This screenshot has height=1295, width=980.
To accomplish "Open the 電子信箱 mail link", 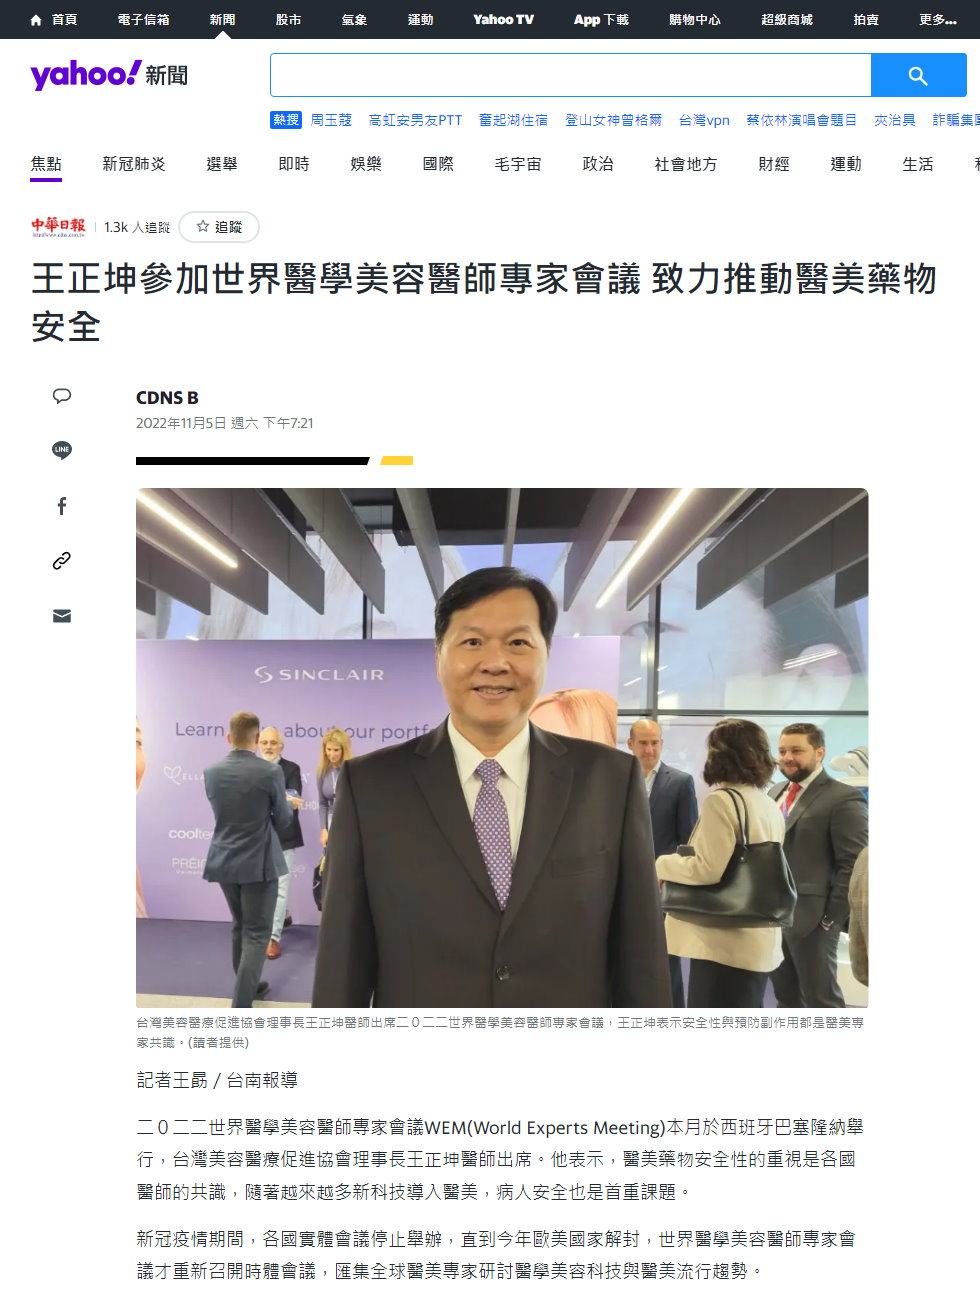I will pyautogui.click(x=143, y=19).
